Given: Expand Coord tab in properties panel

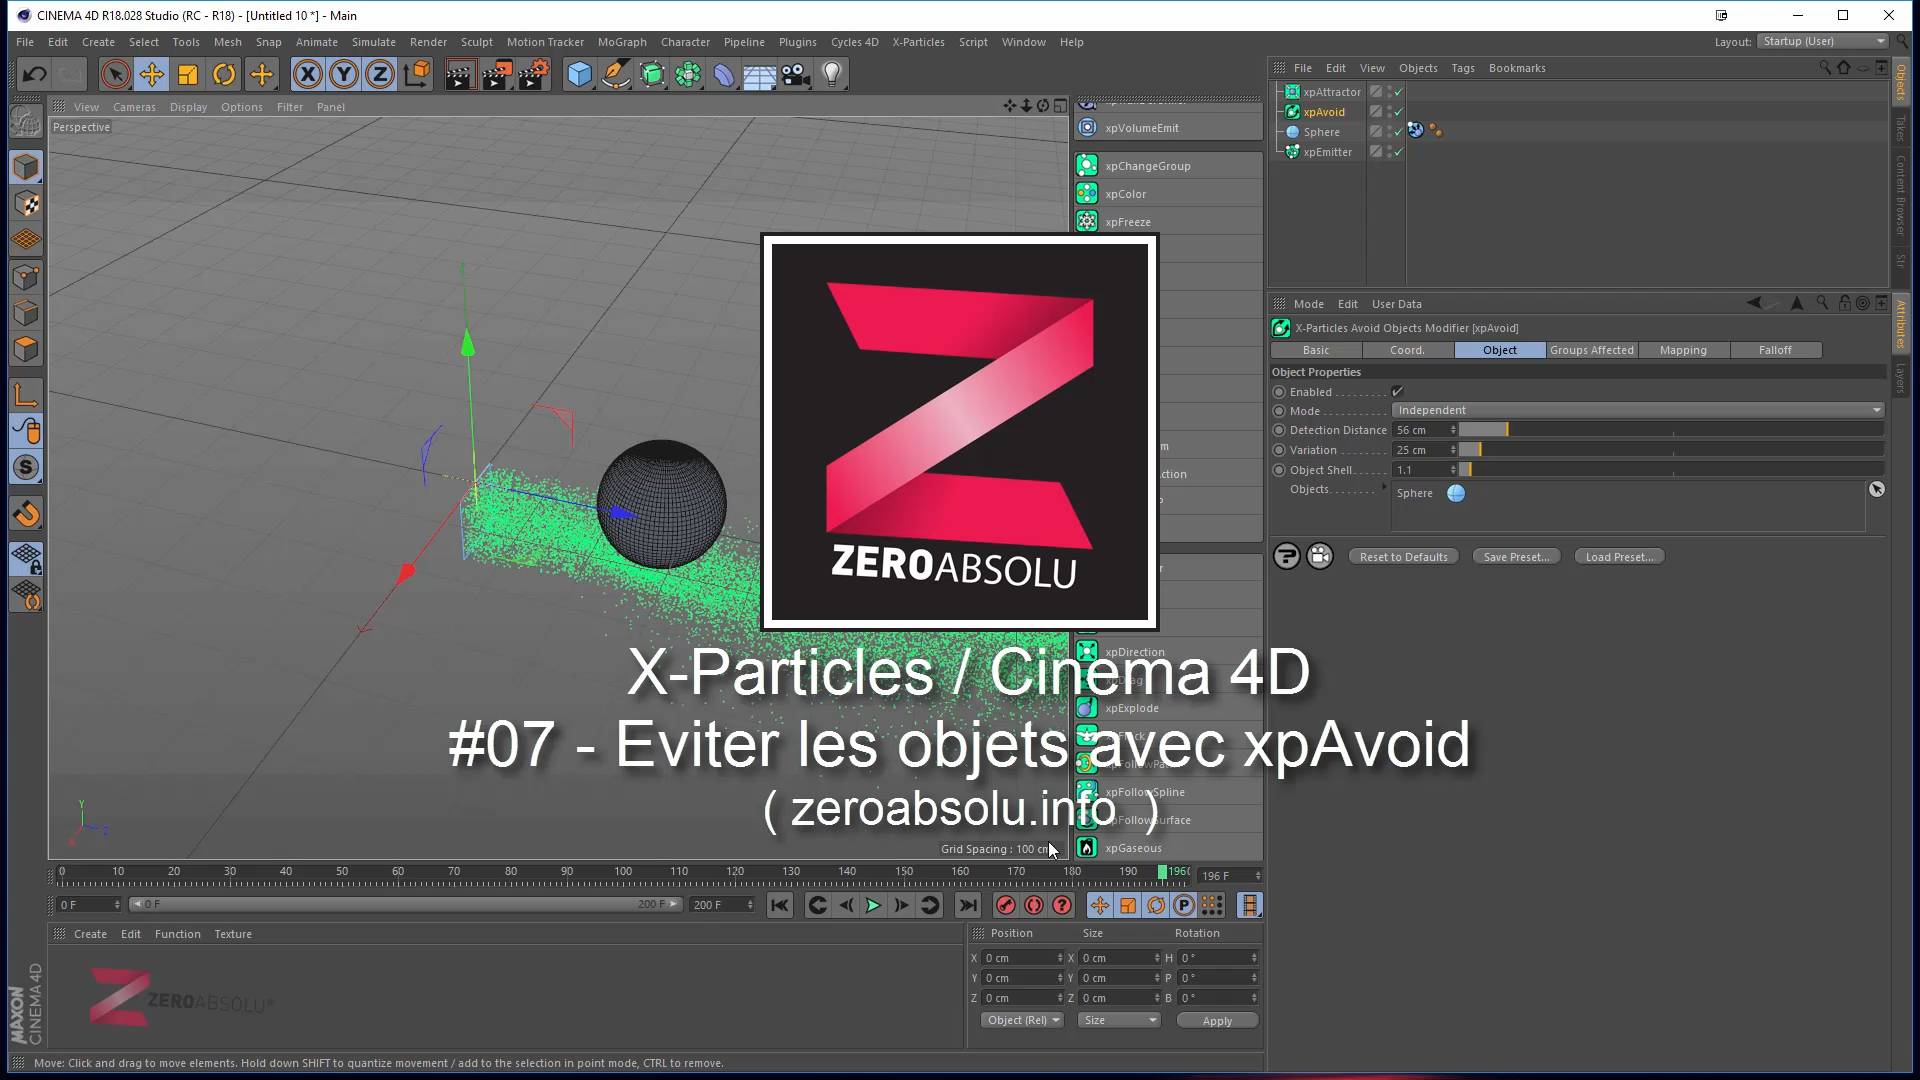Looking at the screenshot, I should (1407, 349).
